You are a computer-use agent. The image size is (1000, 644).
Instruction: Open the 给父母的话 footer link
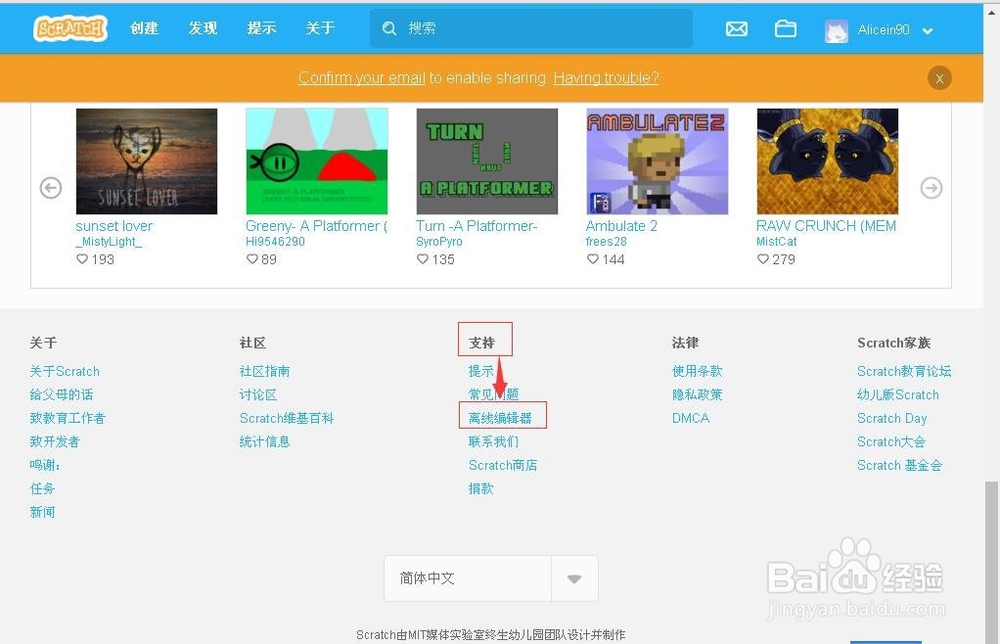click(61, 395)
